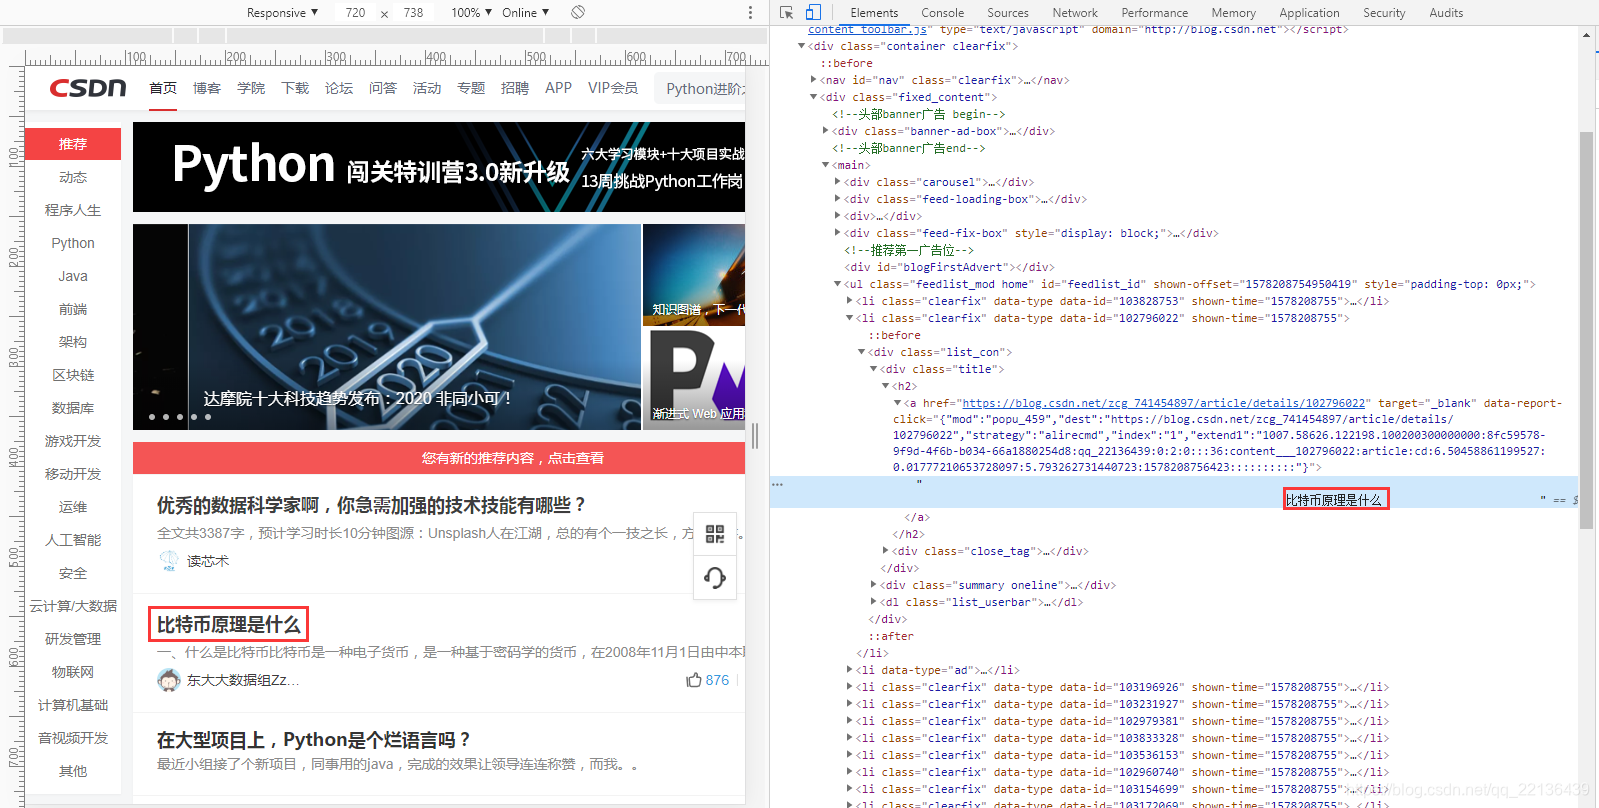Collapse the div class="fixed_content" node
Viewport: 1599px width, 808px height.
813,97
